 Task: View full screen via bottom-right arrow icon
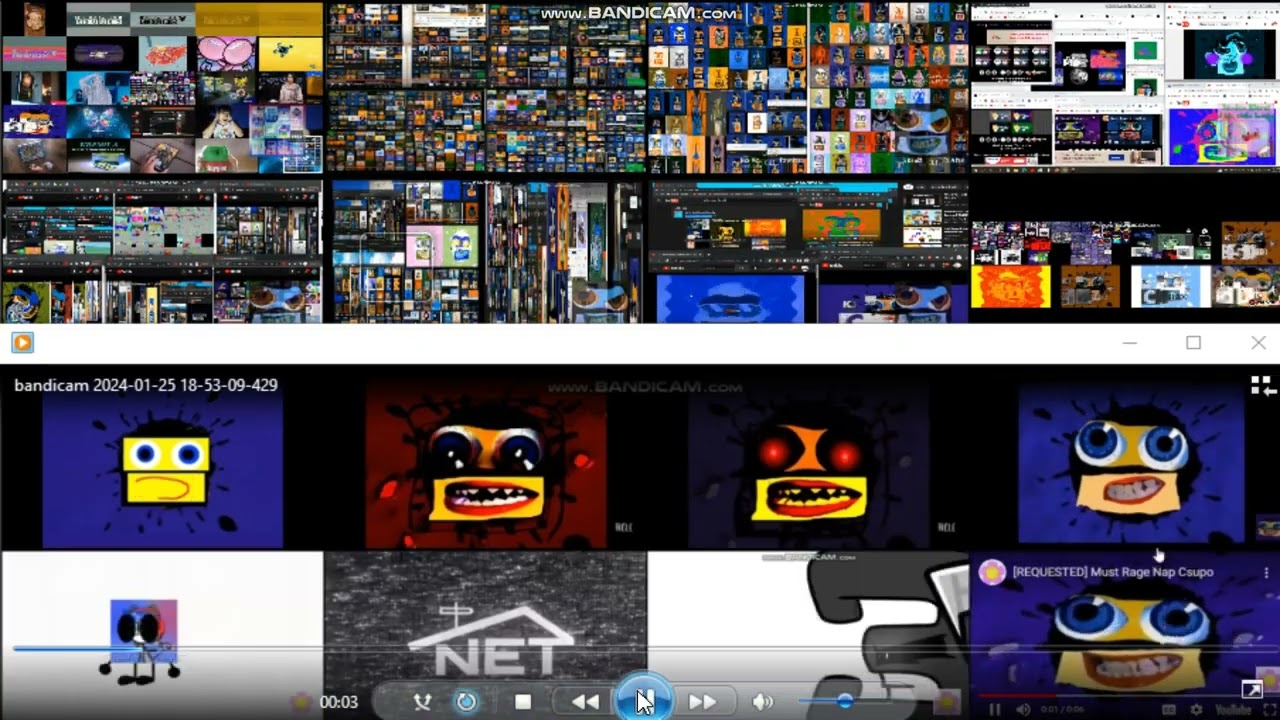coord(1252,689)
